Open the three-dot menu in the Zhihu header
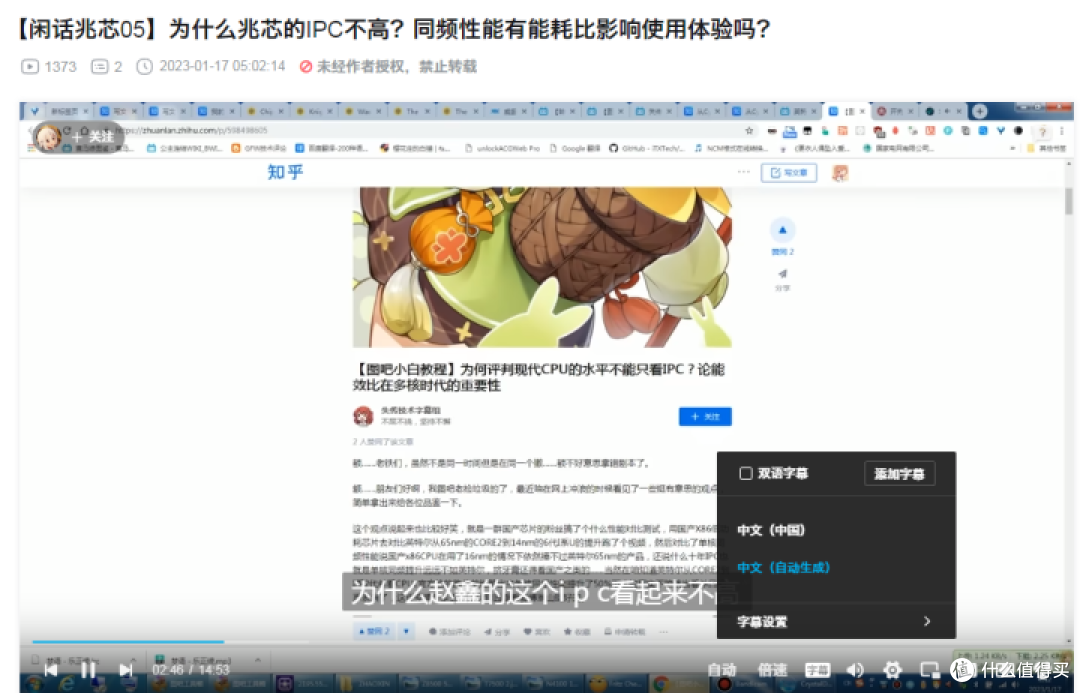Image resolution: width=1080 pixels, height=693 pixels. coord(743,172)
